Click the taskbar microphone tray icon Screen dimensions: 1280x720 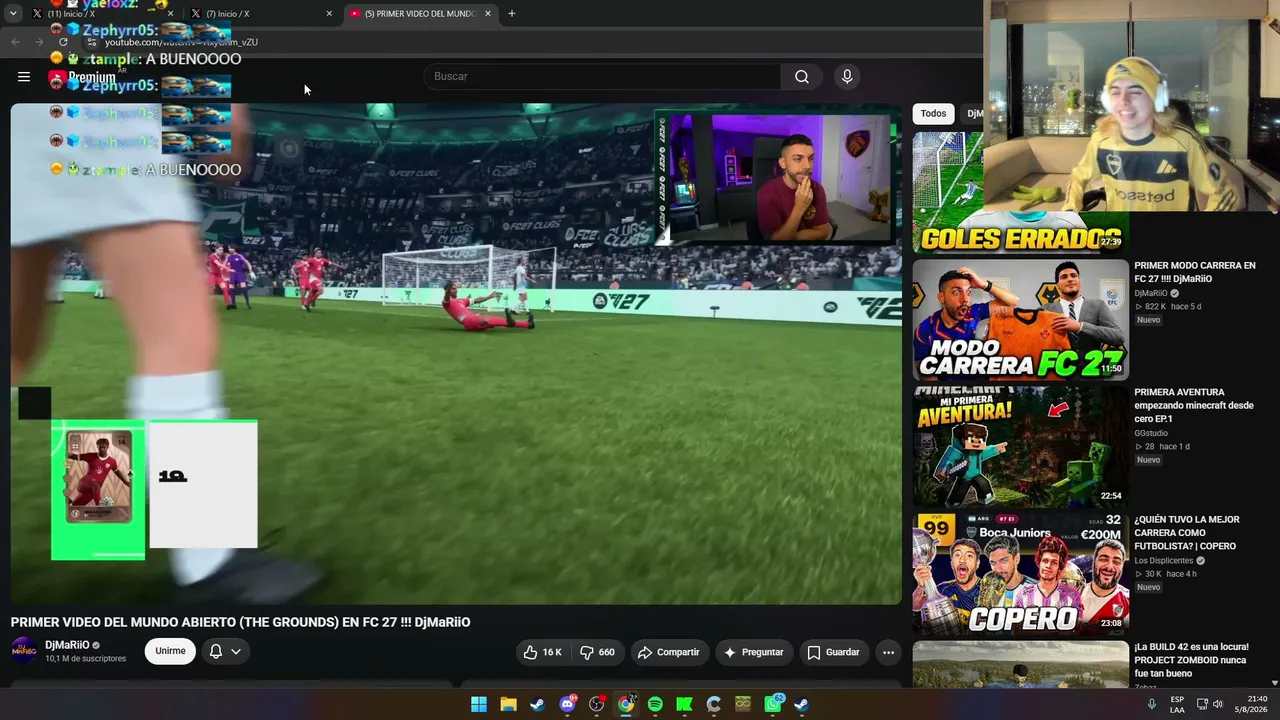[x=1151, y=704]
